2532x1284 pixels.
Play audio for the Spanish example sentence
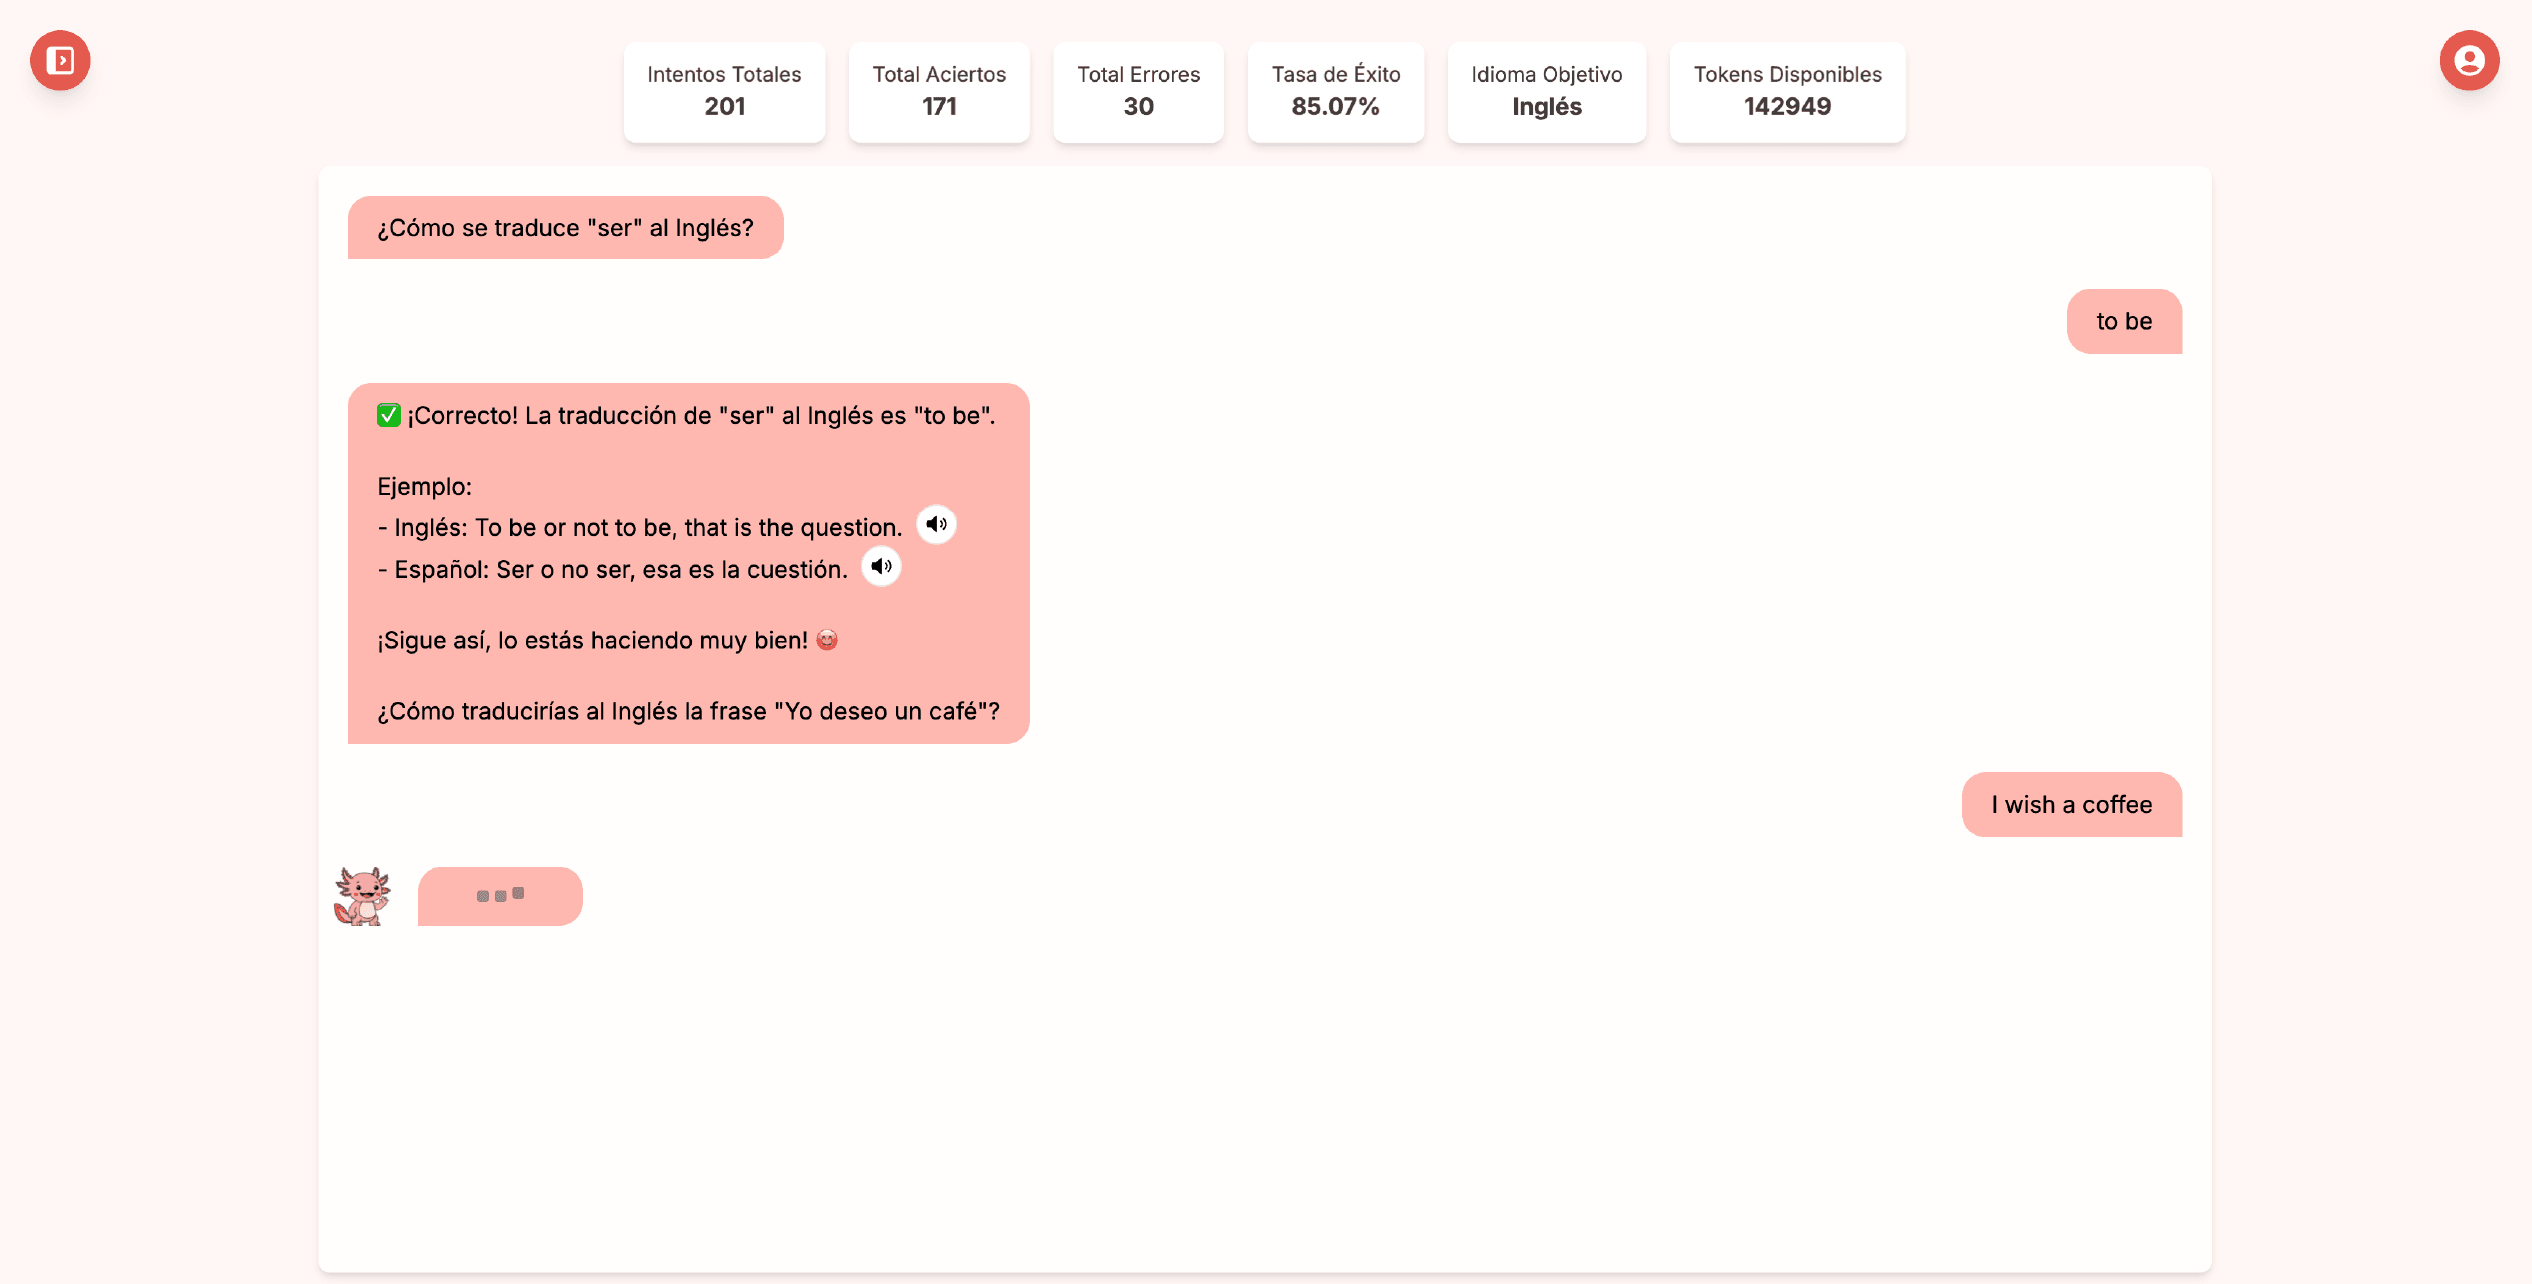[881, 567]
